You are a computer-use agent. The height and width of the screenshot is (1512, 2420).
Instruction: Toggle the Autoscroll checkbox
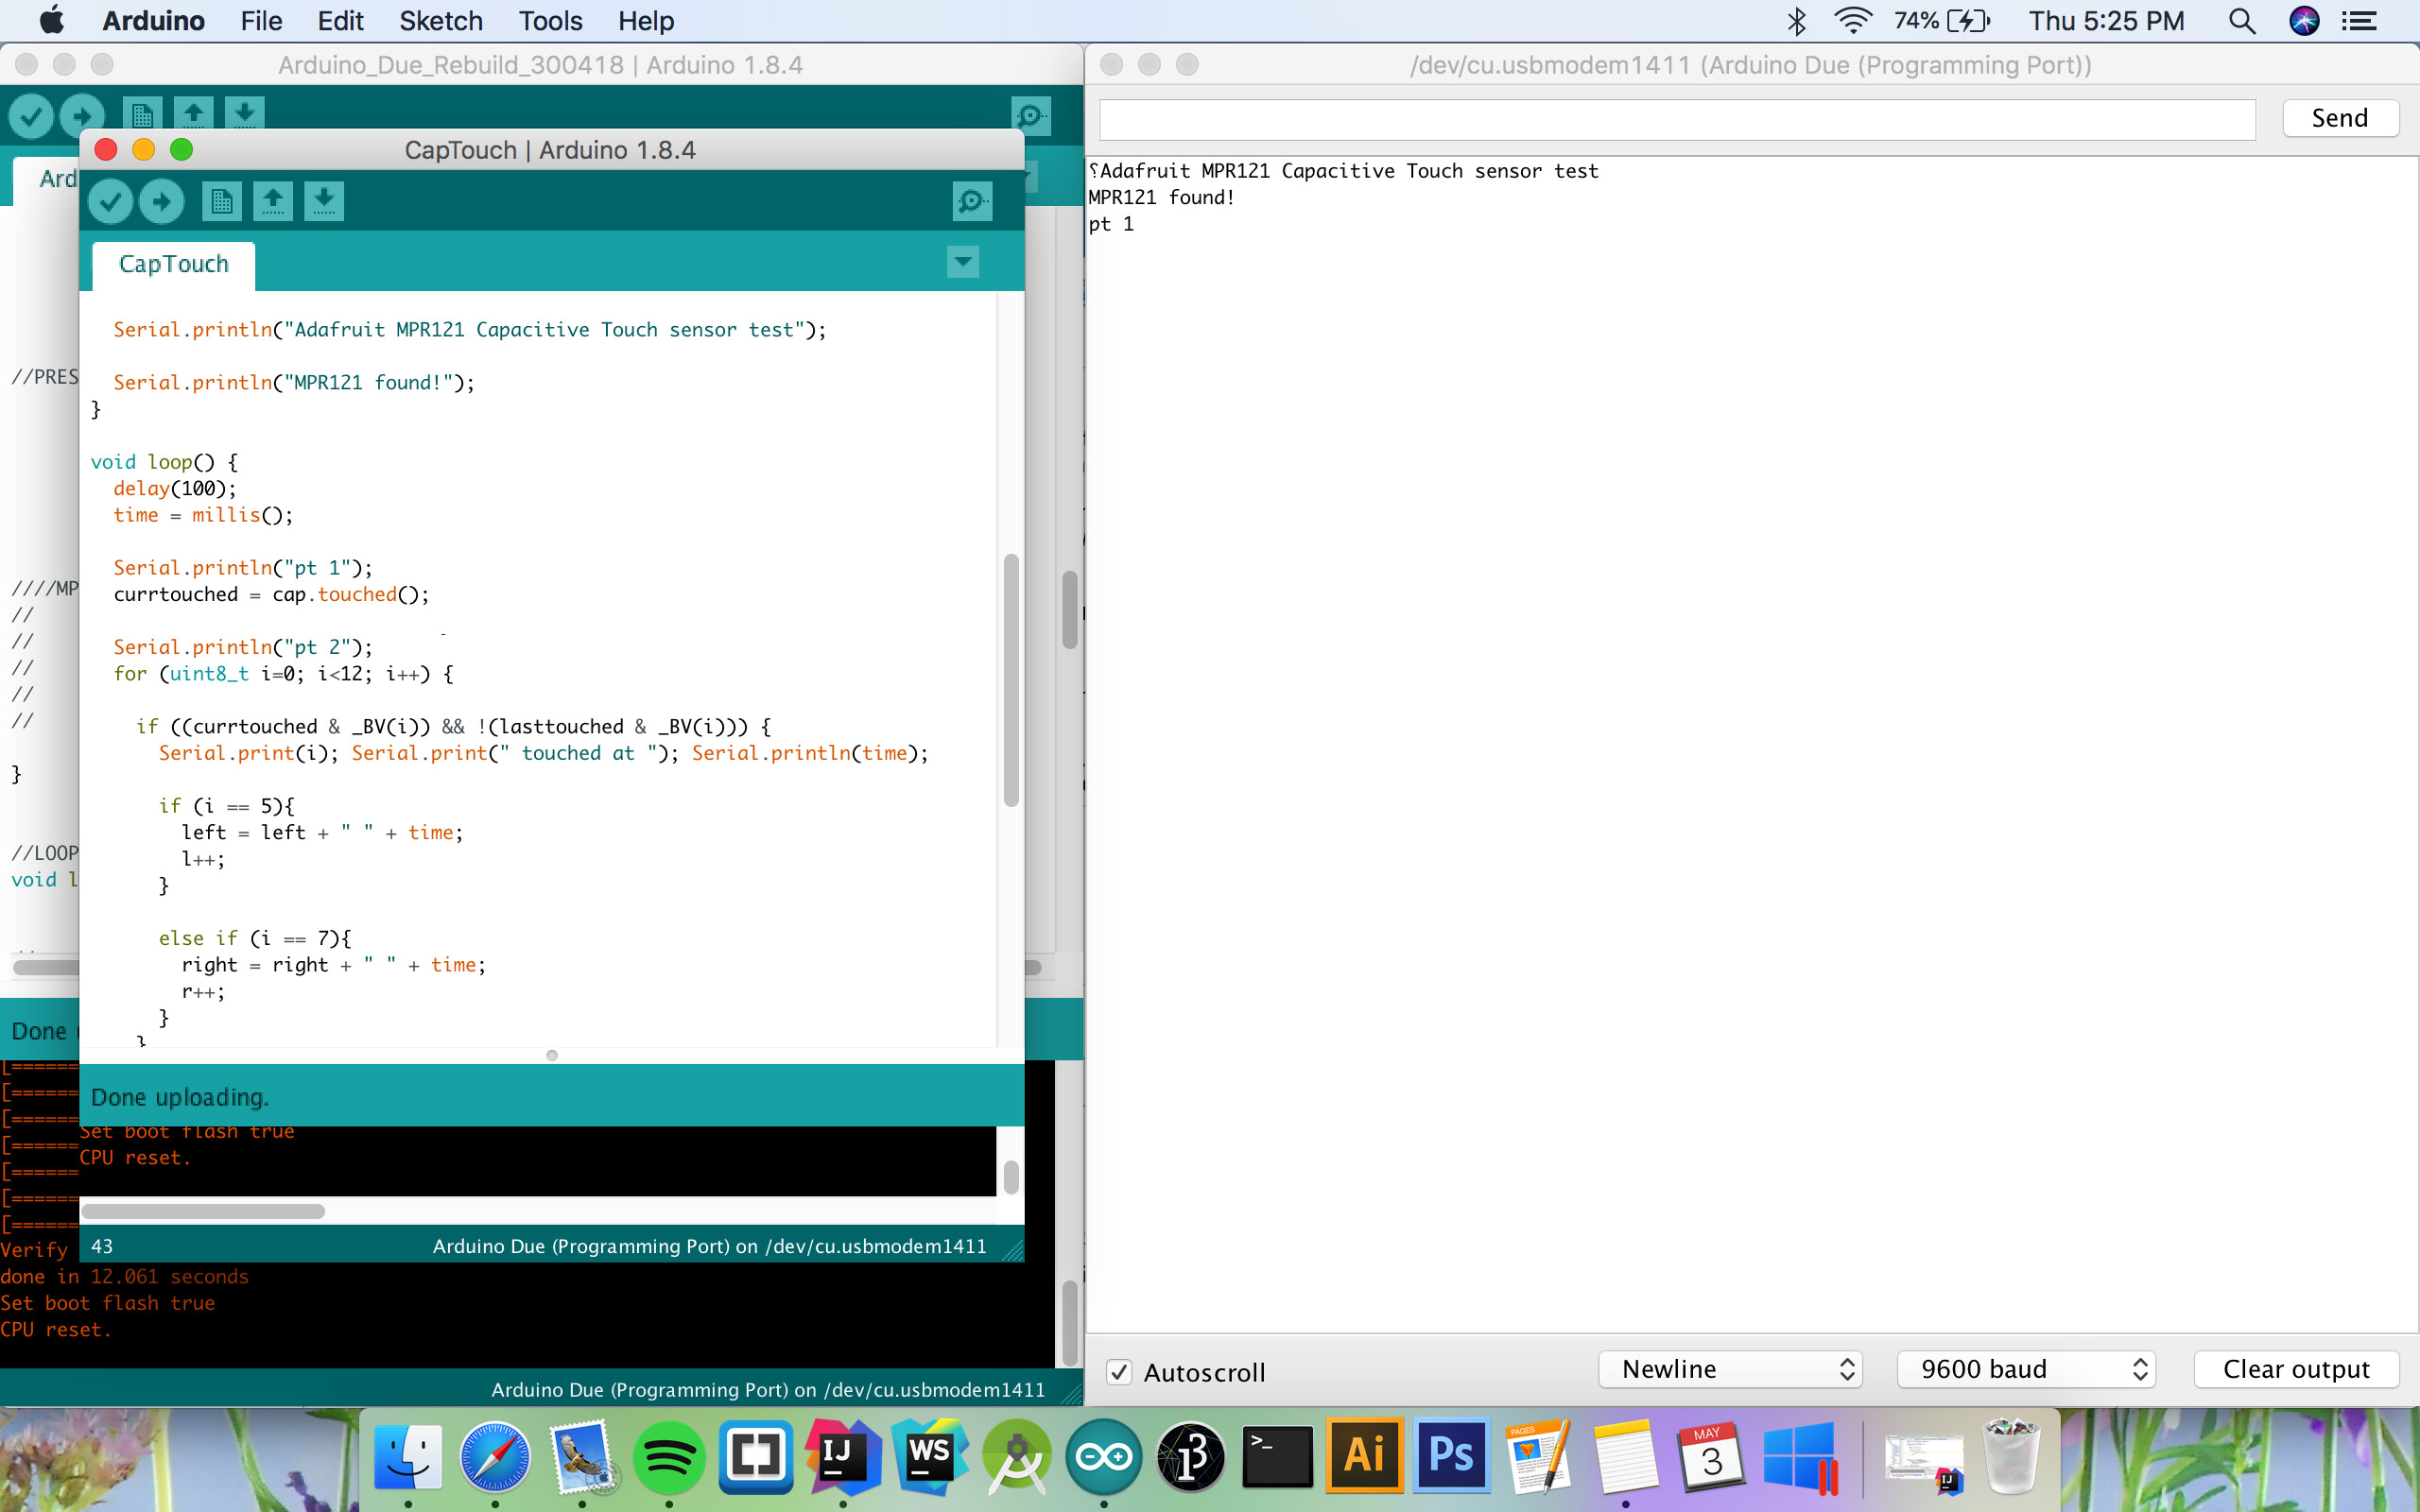1119,1371
